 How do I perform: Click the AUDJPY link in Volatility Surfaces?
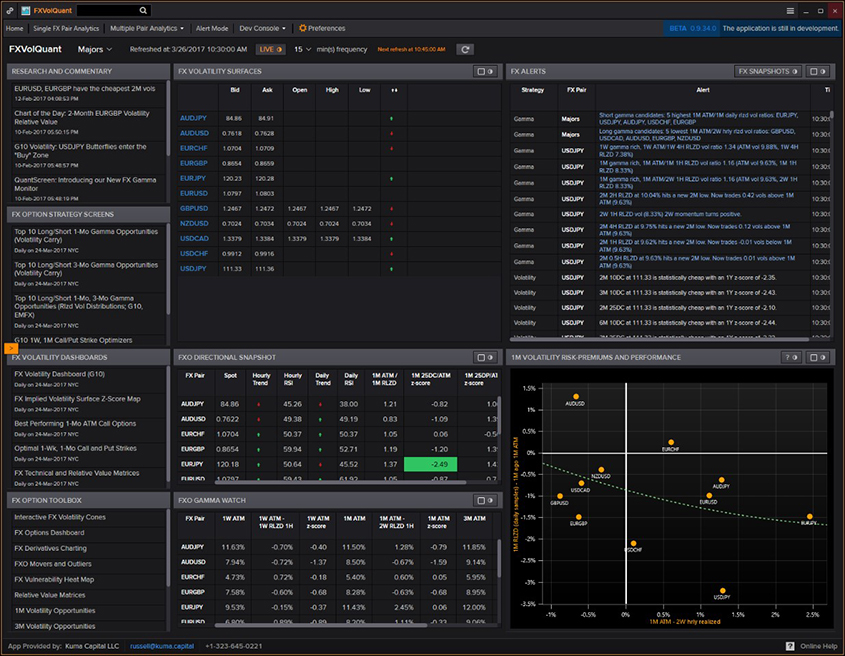pyautogui.click(x=194, y=118)
